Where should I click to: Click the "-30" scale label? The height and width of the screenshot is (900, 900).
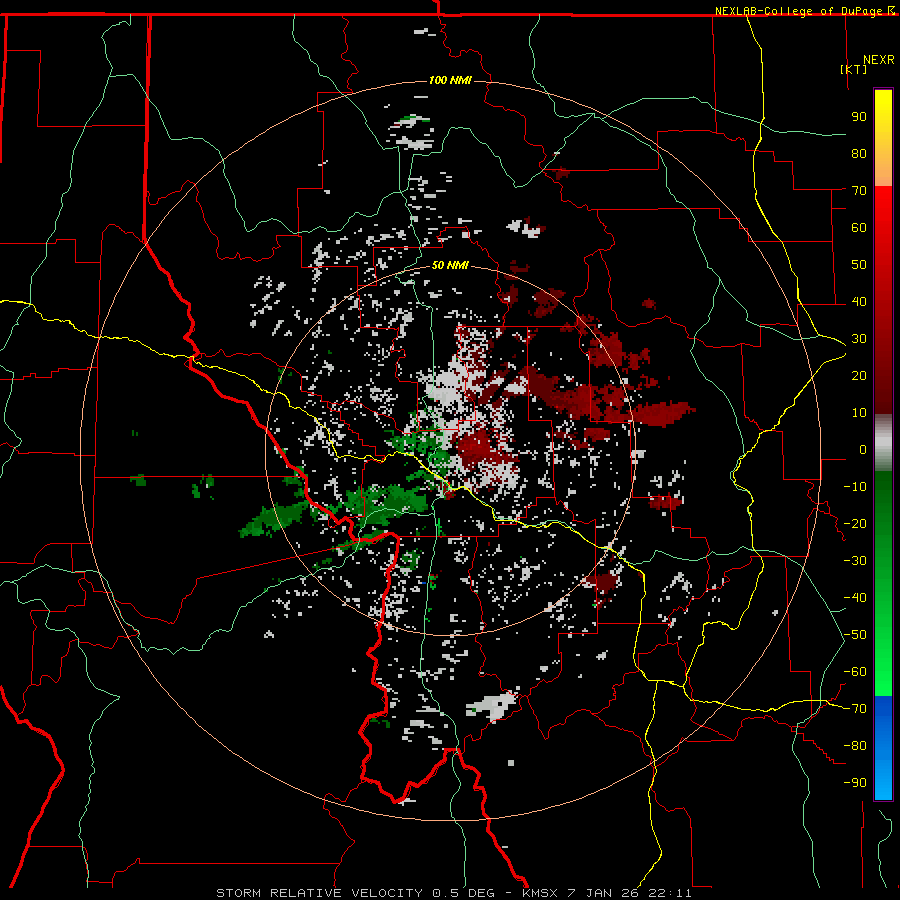pyautogui.click(x=855, y=561)
